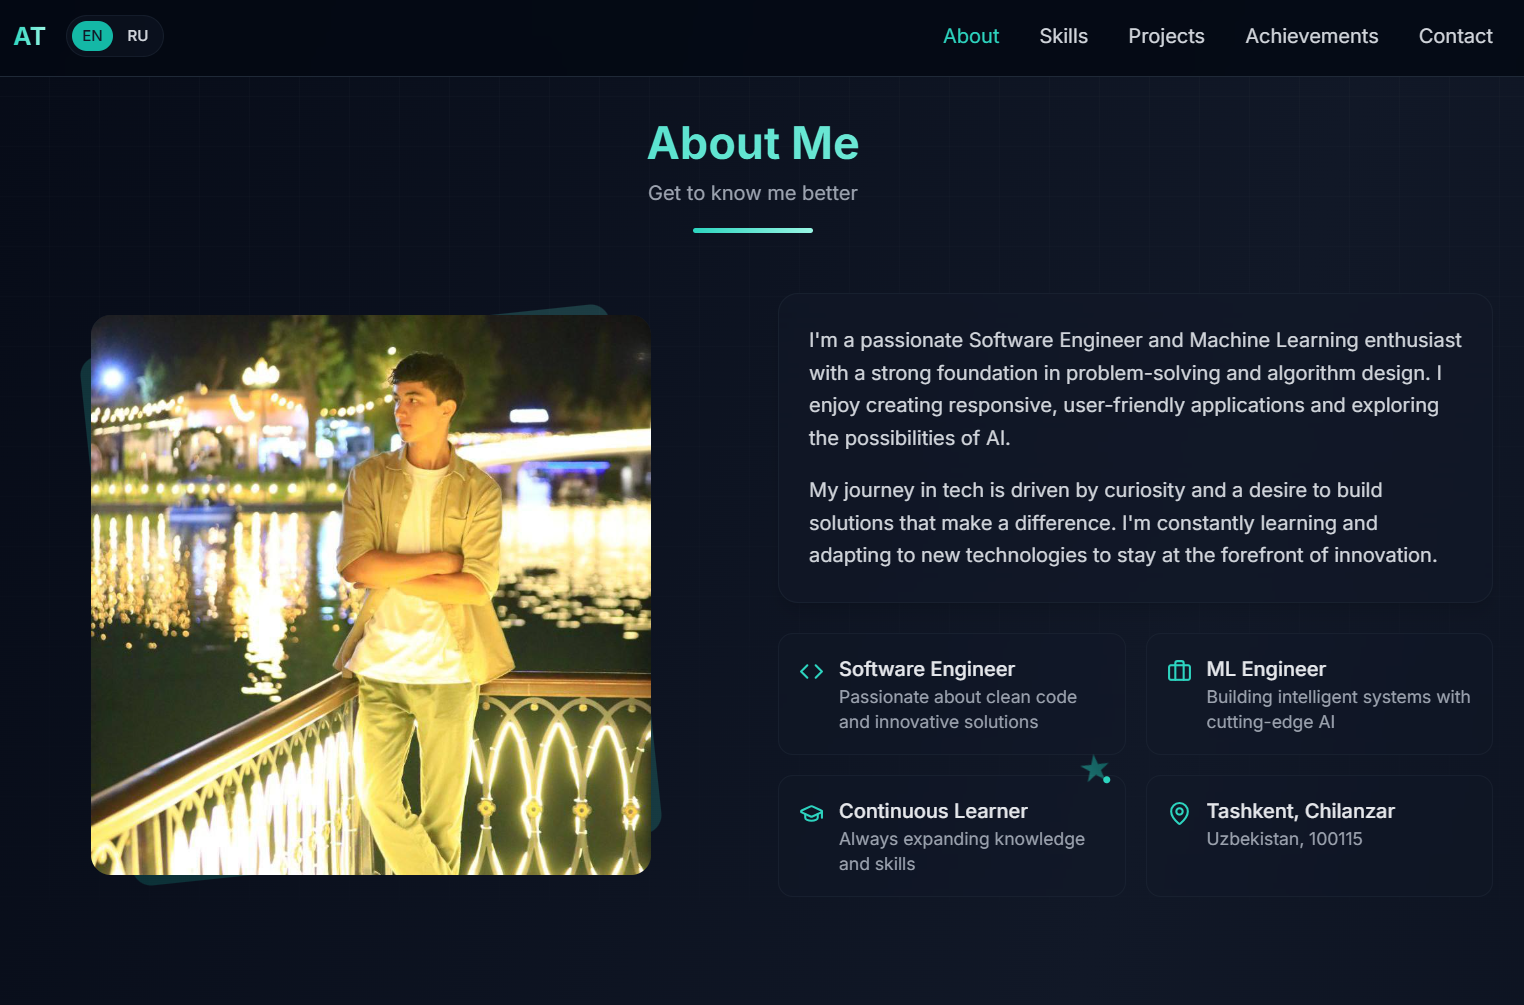
Task: Go to the About section
Action: 971,36
